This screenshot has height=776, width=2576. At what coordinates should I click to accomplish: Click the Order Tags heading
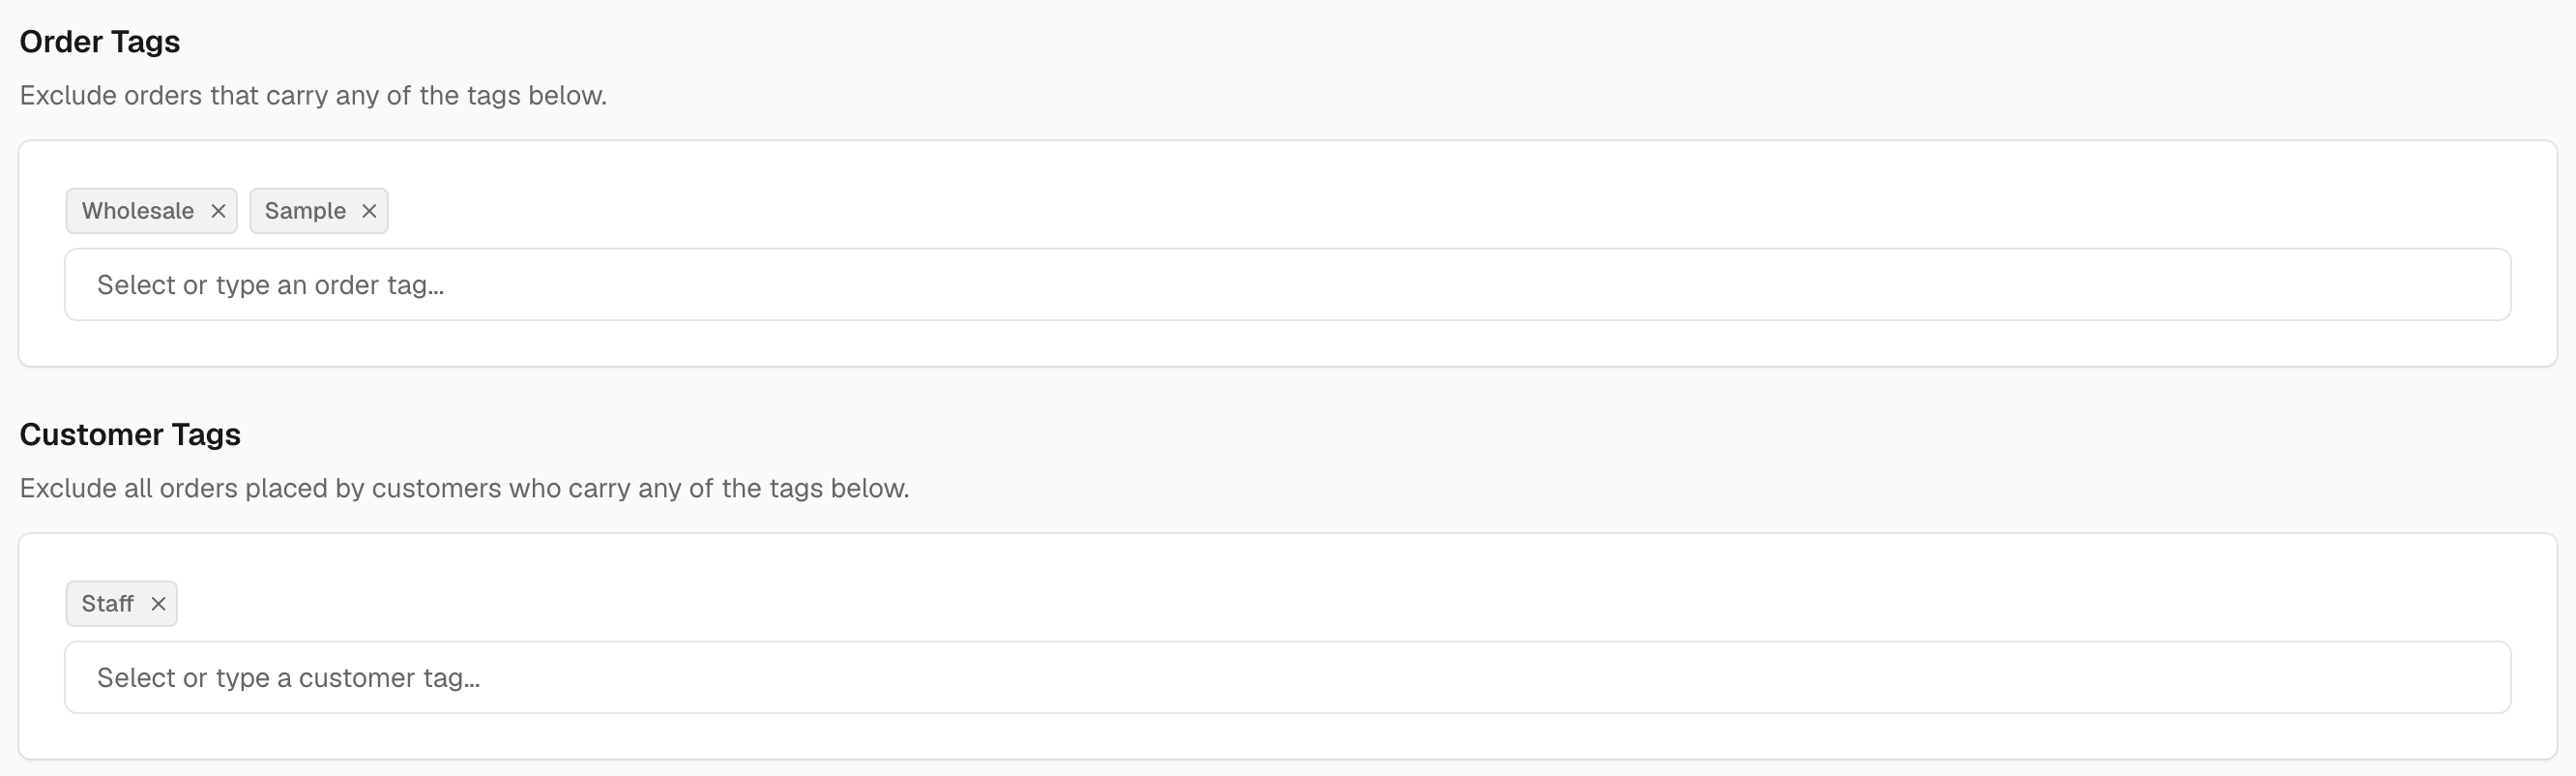[x=100, y=42]
